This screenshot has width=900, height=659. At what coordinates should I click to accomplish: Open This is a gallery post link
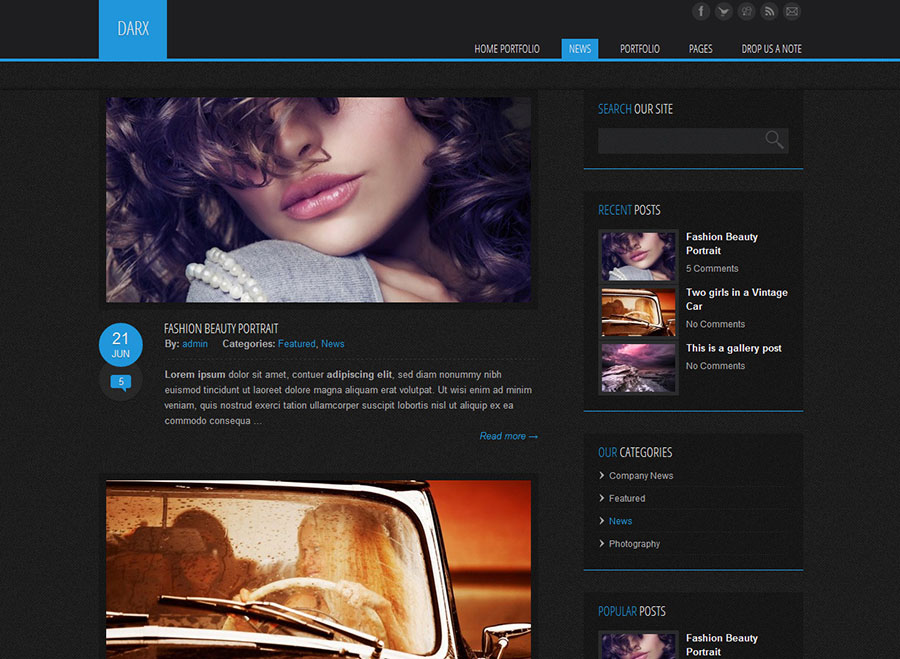click(x=734, y=348)
